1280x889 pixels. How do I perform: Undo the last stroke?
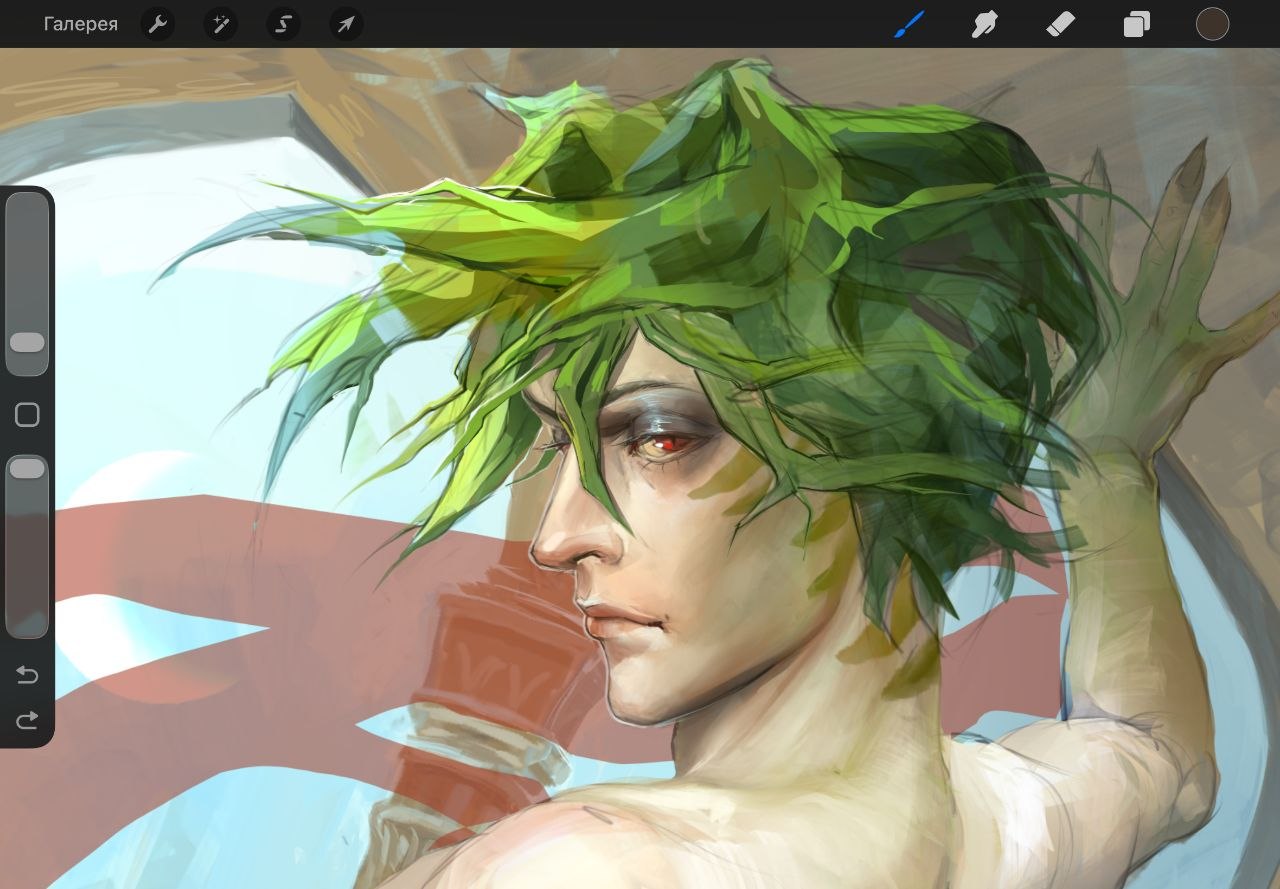(27, 676)
